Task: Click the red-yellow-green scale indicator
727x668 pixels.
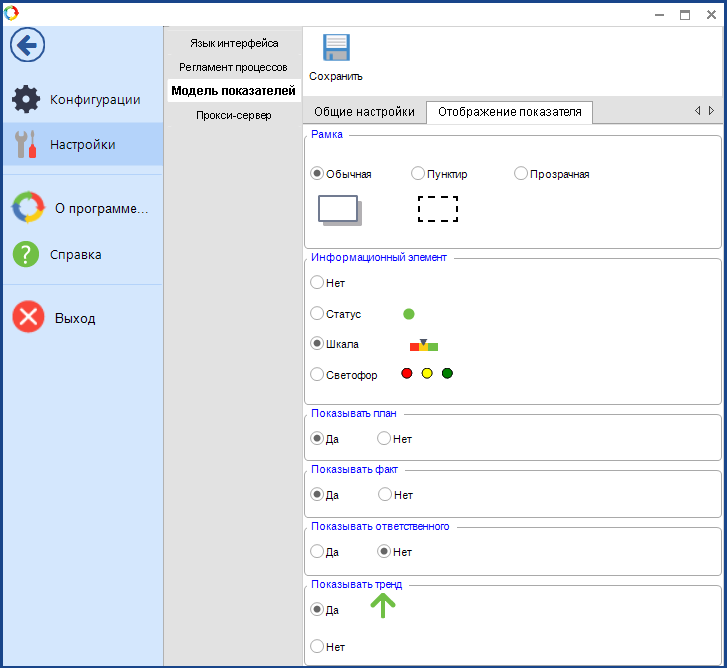Action: coord(424,345)
